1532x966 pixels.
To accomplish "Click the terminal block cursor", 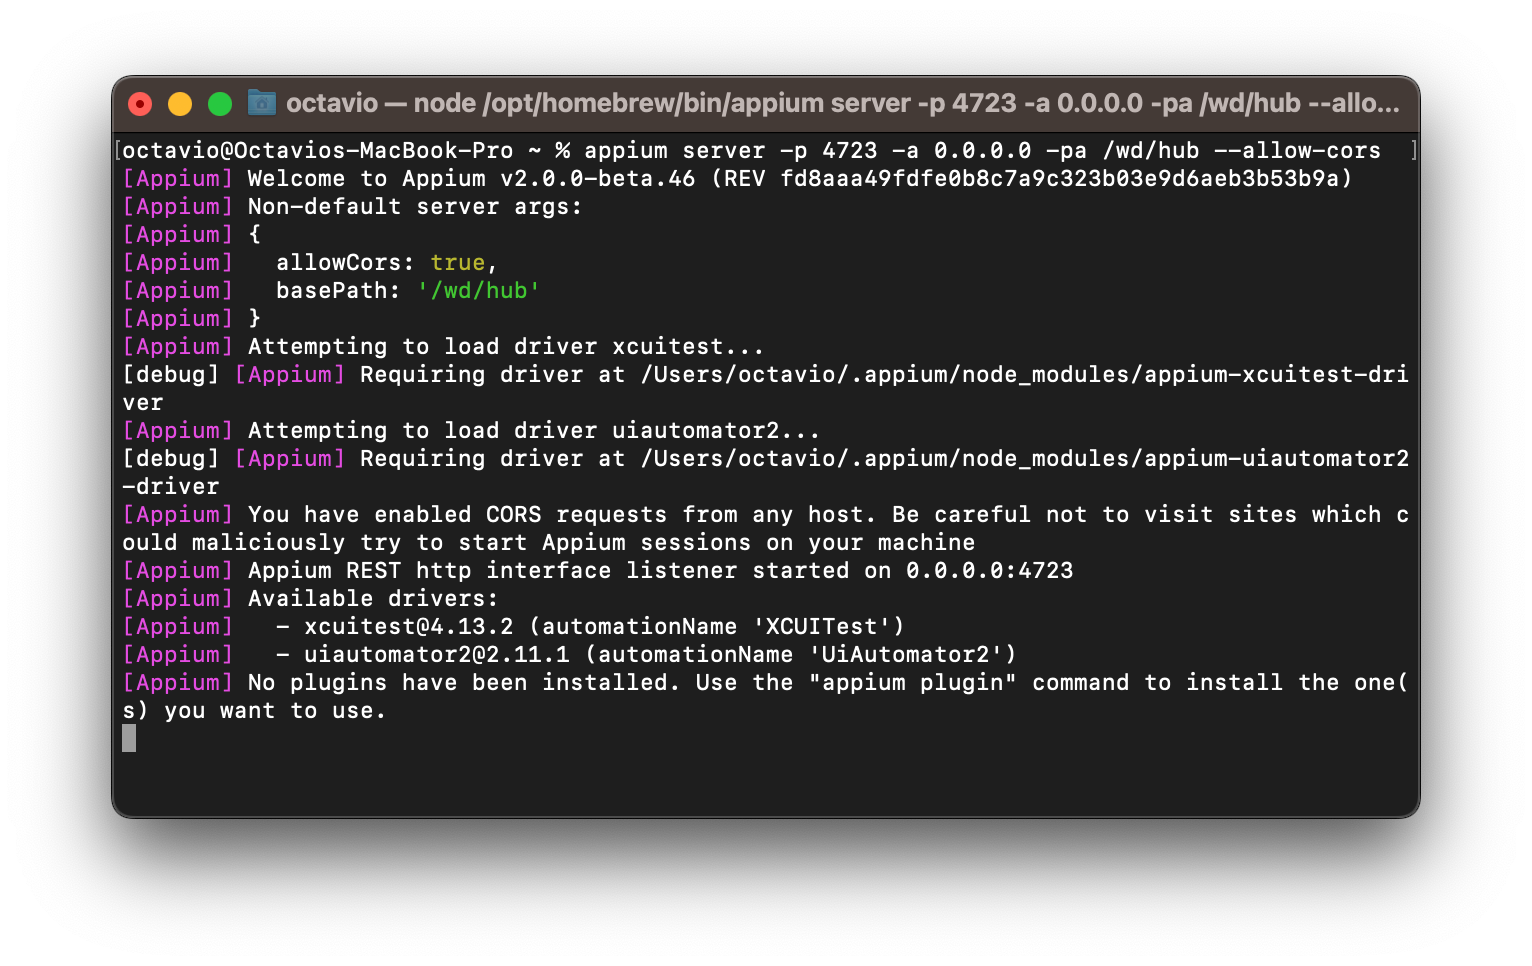I will 129,738.
